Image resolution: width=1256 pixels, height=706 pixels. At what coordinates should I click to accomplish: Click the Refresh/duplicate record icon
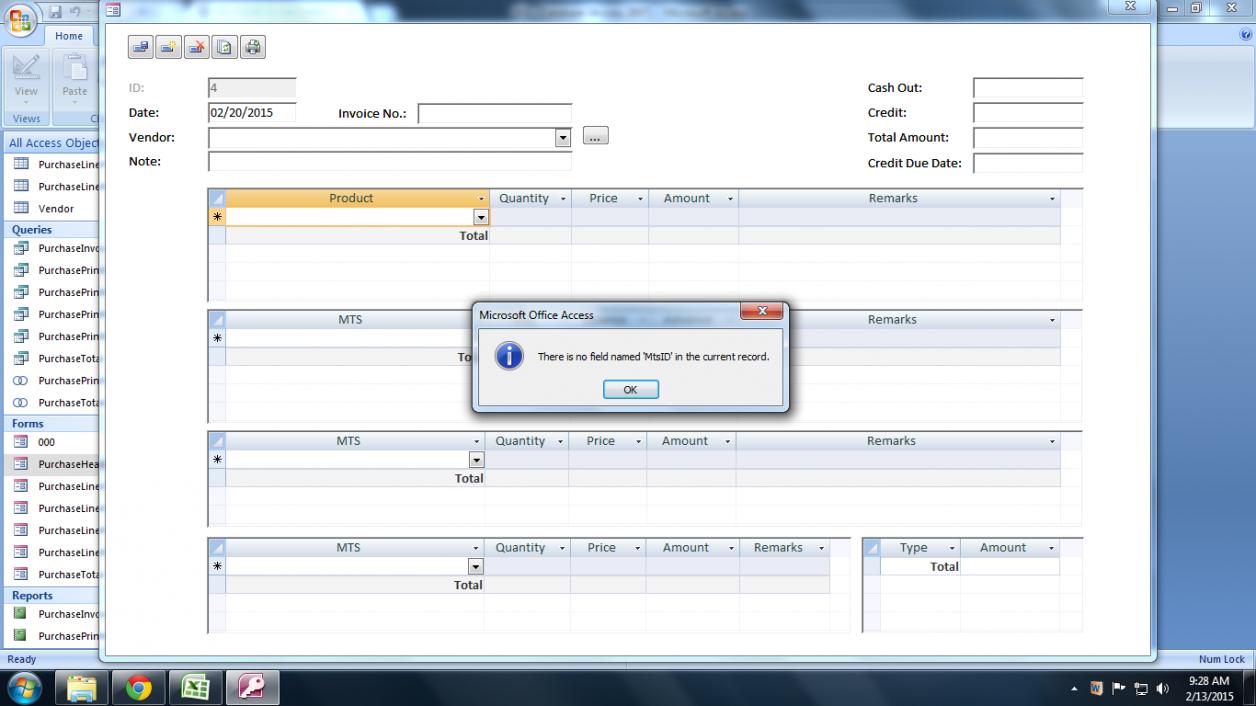[x=225, y=47]
